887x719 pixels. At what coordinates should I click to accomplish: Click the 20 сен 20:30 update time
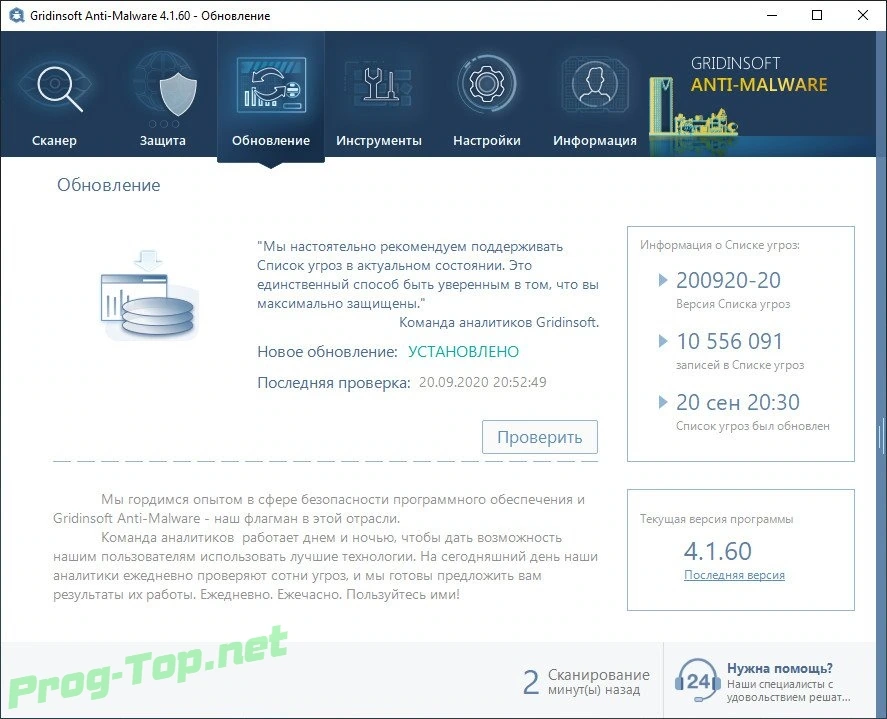point(738,402)
